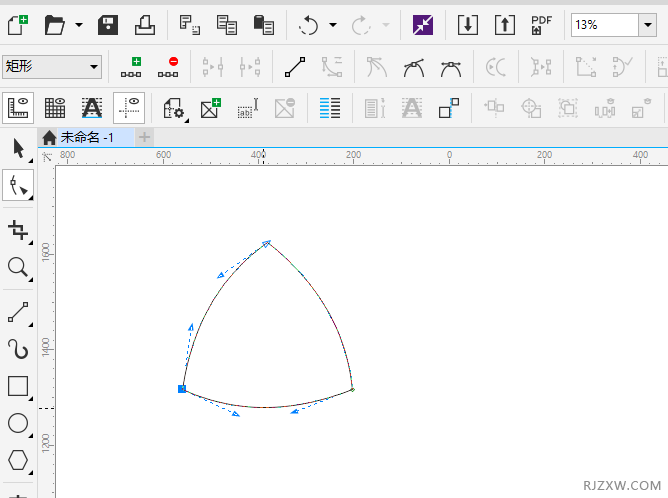
Task: Toggle the show guidelines button
Action: pyautogui.click(x=128, y=107)
